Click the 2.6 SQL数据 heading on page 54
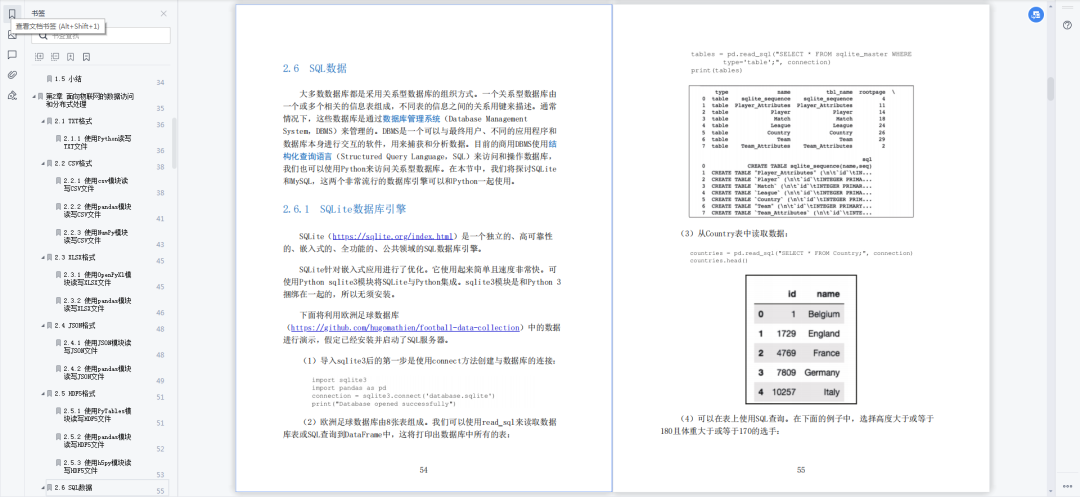Image resolution: width=1080 pixels, height=497 pixels. (x=314, y=68)
